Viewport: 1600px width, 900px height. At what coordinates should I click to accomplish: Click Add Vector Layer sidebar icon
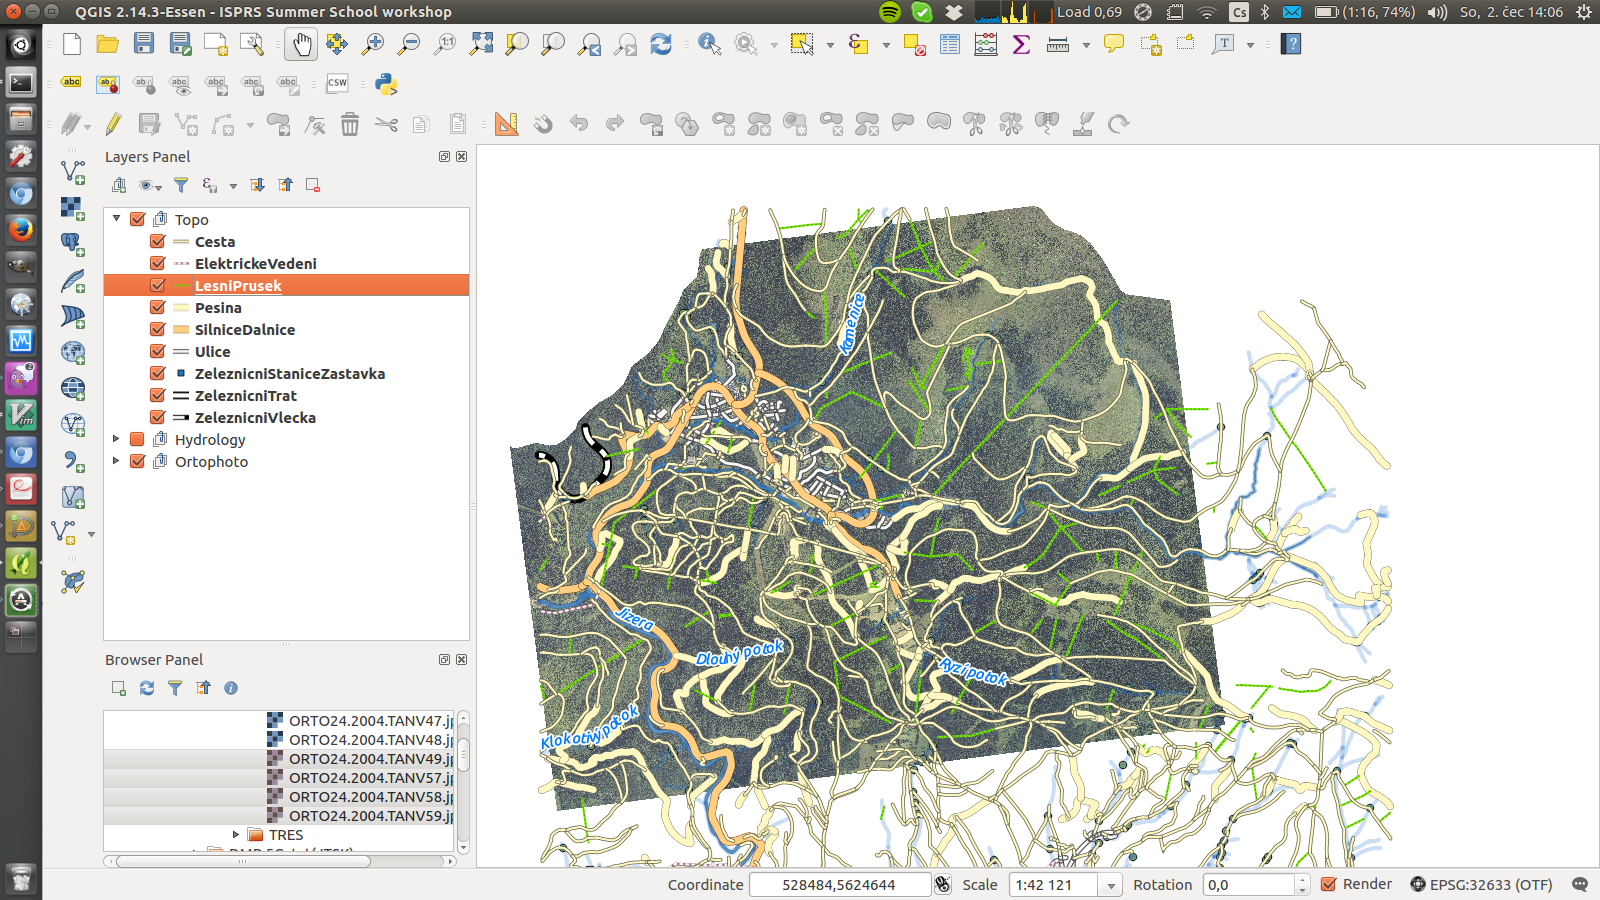(x=73, y=172)
